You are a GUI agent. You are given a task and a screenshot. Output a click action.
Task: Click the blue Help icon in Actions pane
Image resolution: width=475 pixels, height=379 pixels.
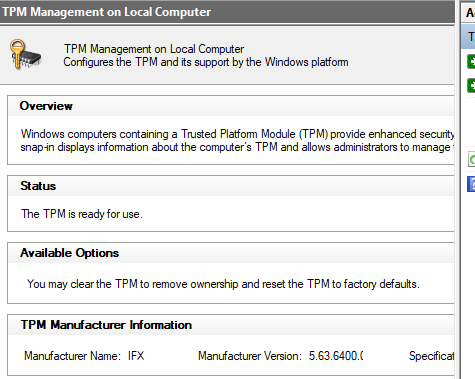pos(471,184)
